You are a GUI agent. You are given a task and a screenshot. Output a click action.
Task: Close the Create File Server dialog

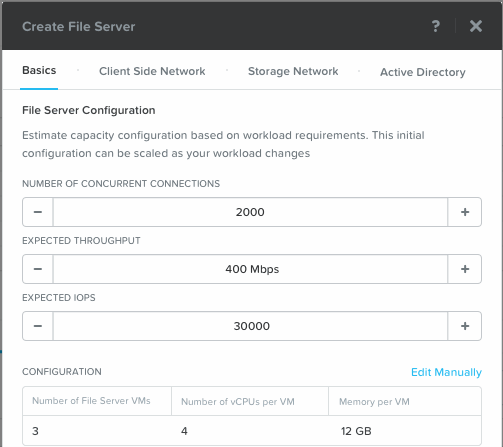tap(476, 26)
